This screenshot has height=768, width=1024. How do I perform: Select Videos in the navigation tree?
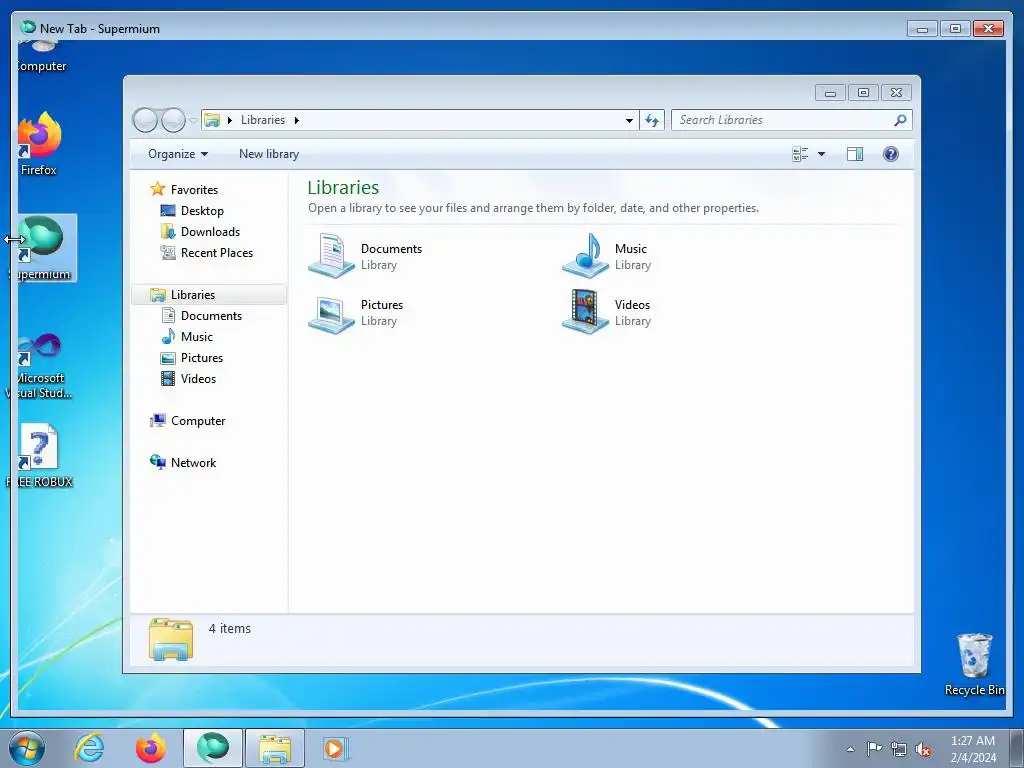pos(198,378)
